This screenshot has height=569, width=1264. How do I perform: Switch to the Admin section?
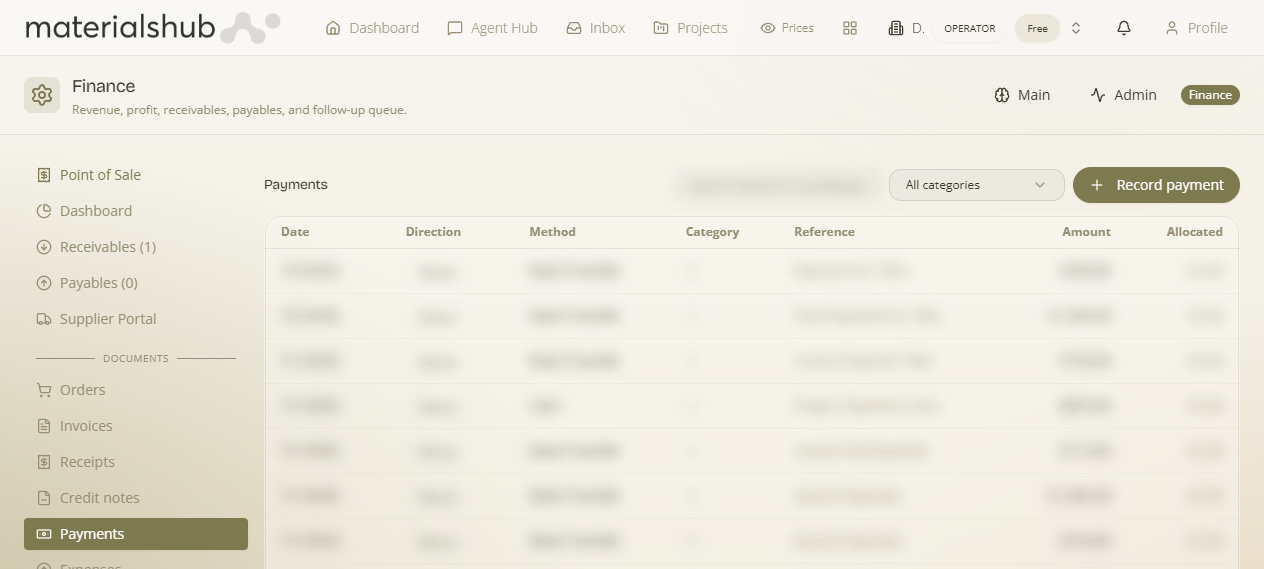coord(1123,95)
